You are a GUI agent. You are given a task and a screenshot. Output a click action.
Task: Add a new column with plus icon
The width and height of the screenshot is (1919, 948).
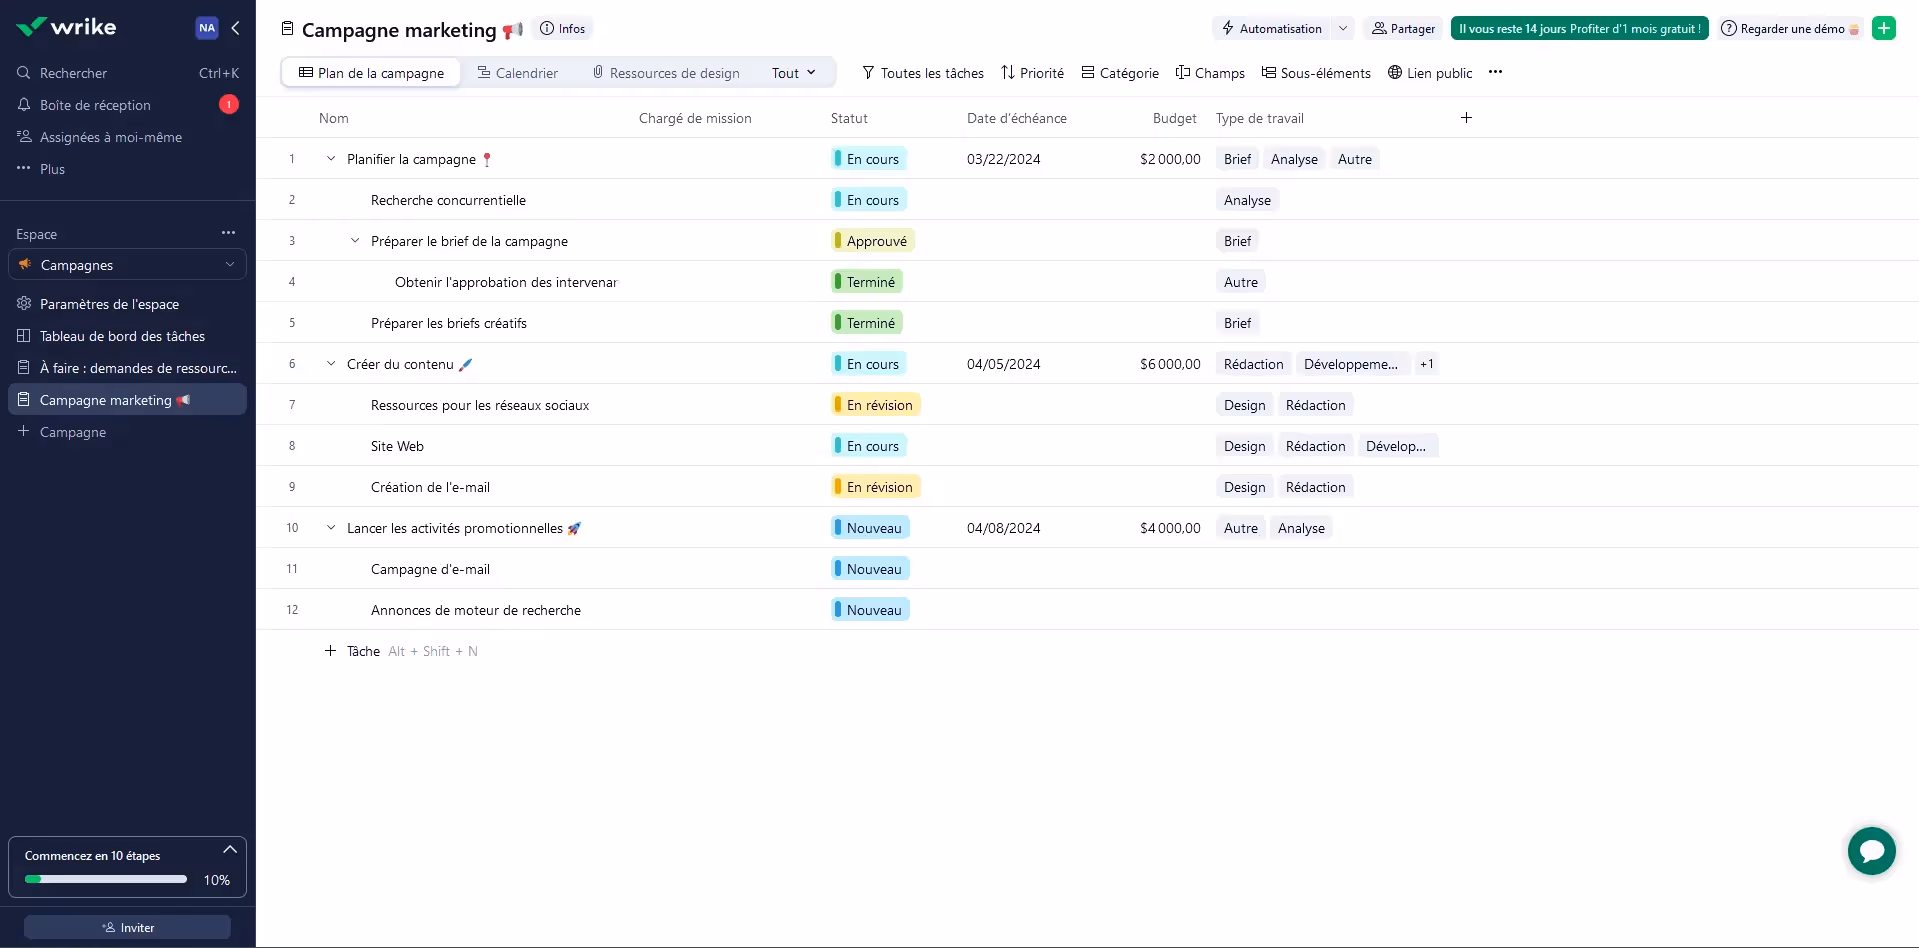click(x=1466, y=118)
